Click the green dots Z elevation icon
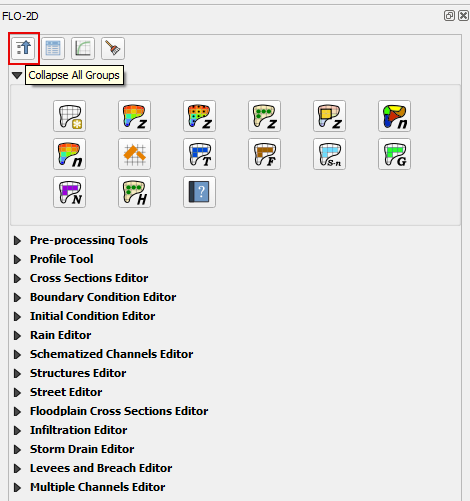 point(265,116)
